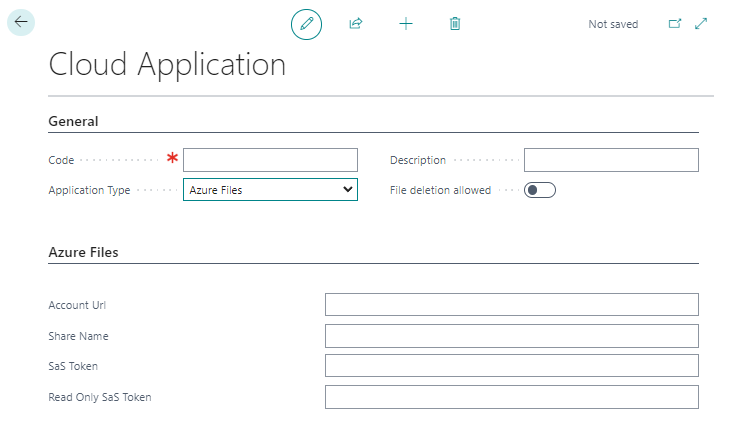The height and width of the screenshot is (424, 749).
Task: Click the SaS Token field
Action: point(512,366)
